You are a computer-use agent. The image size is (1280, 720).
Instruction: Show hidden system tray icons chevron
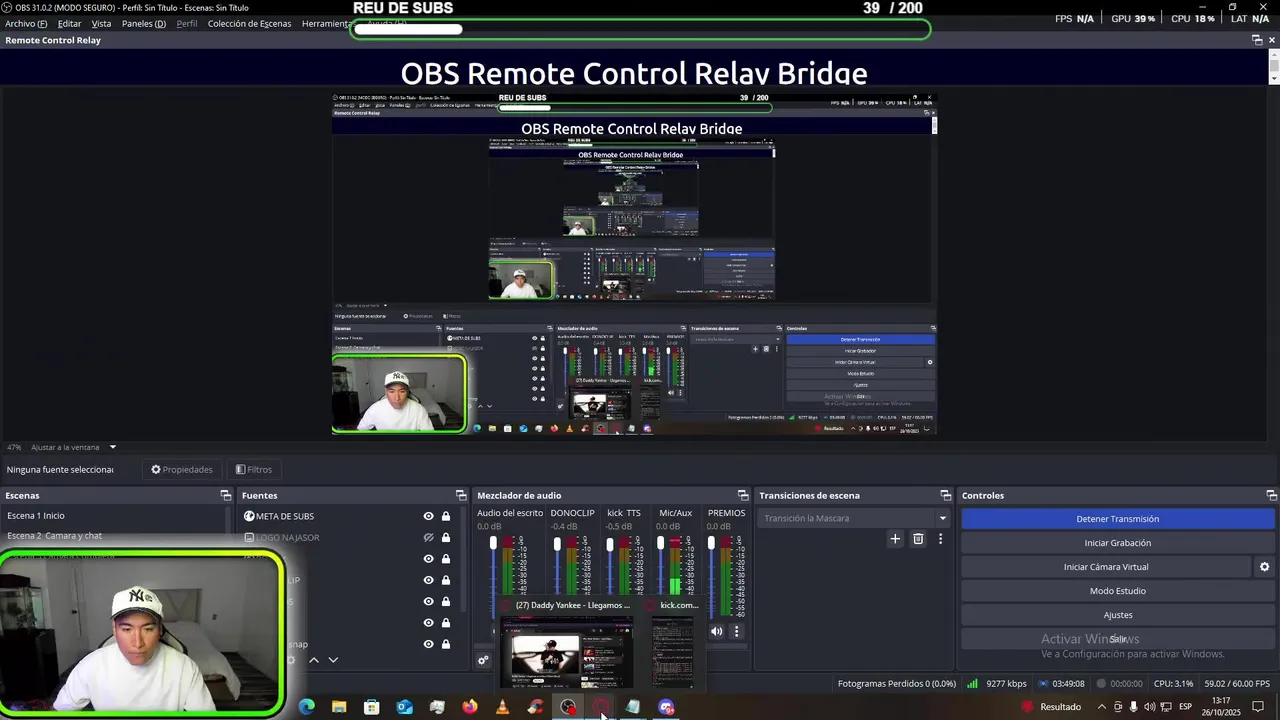point(1101,707)
